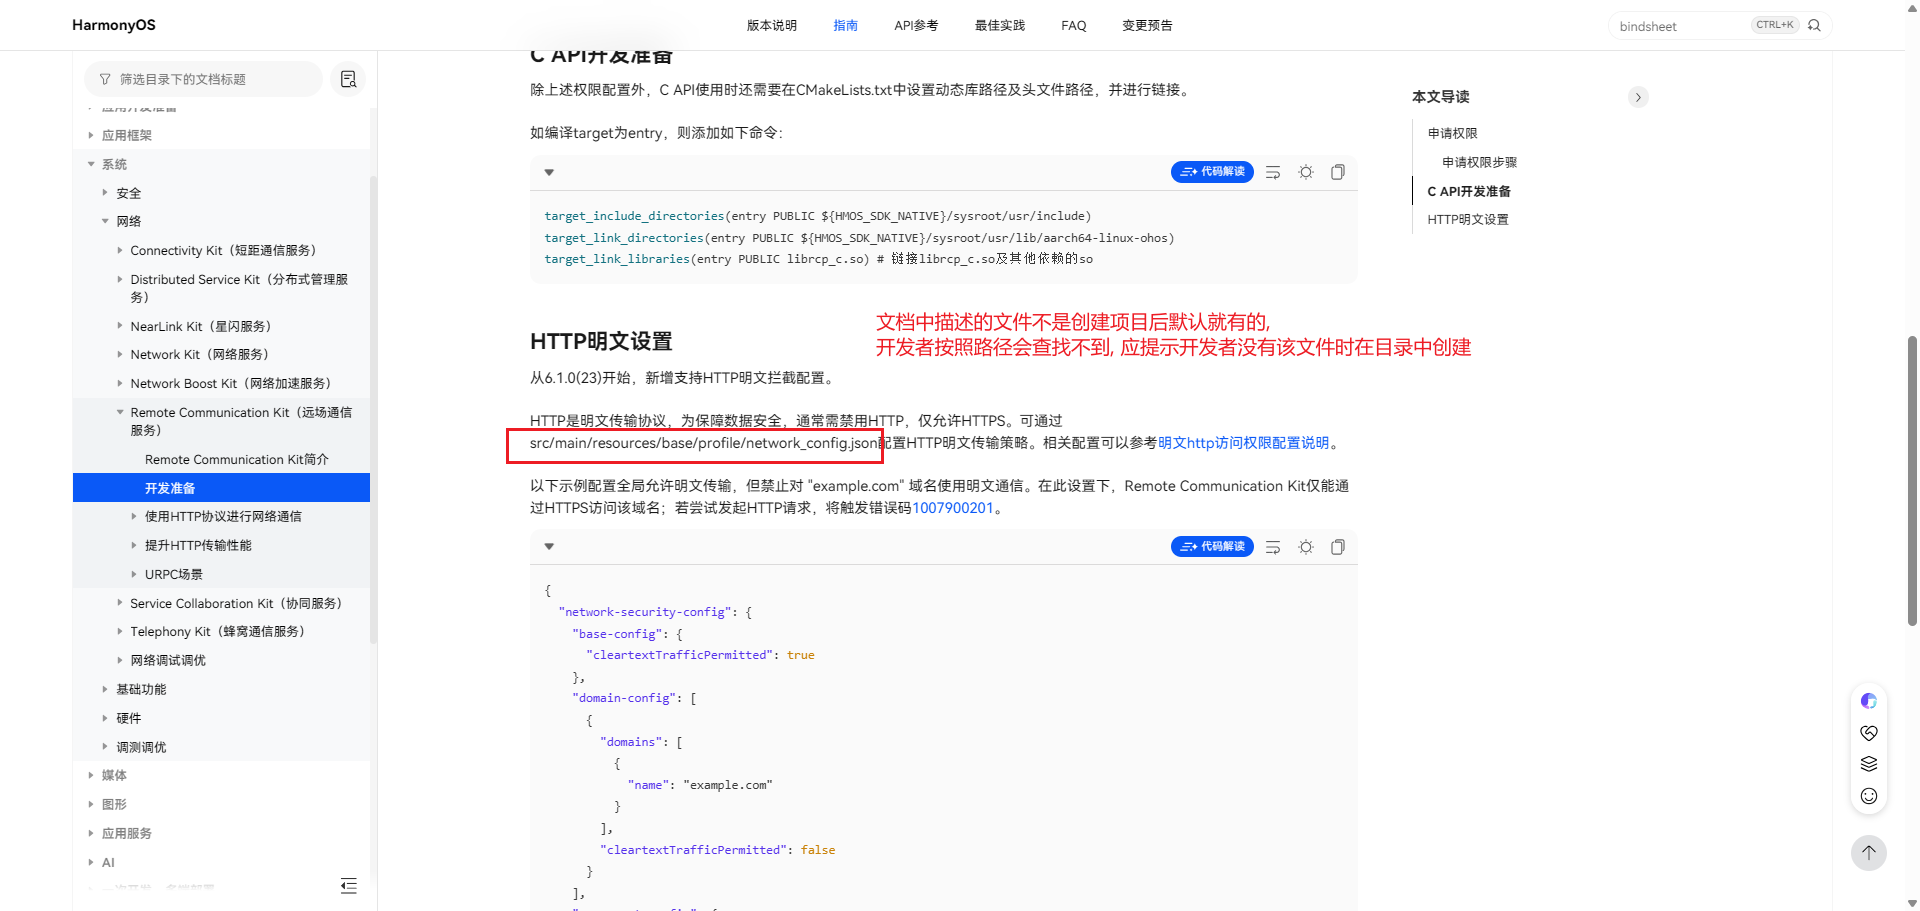This screenshot has width=1920, height=911.
Task: Click the sidebar collapse icon at bottom
Action: [348, 886]
